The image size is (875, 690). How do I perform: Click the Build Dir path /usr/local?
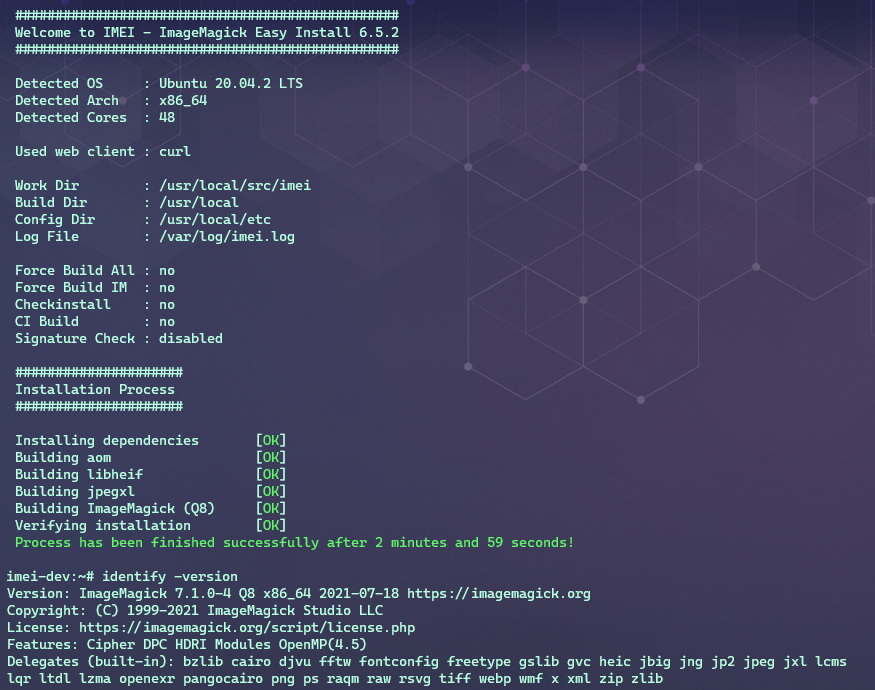pyautogui.click(x=199, y=202)
